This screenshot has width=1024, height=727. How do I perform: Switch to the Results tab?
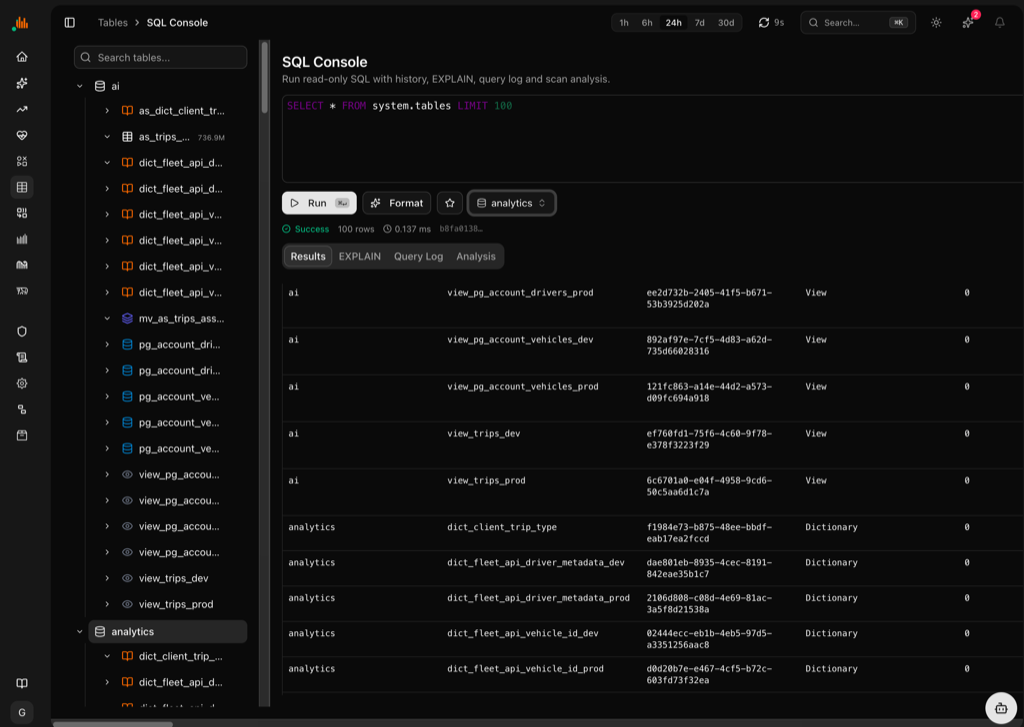click(308, 257)
